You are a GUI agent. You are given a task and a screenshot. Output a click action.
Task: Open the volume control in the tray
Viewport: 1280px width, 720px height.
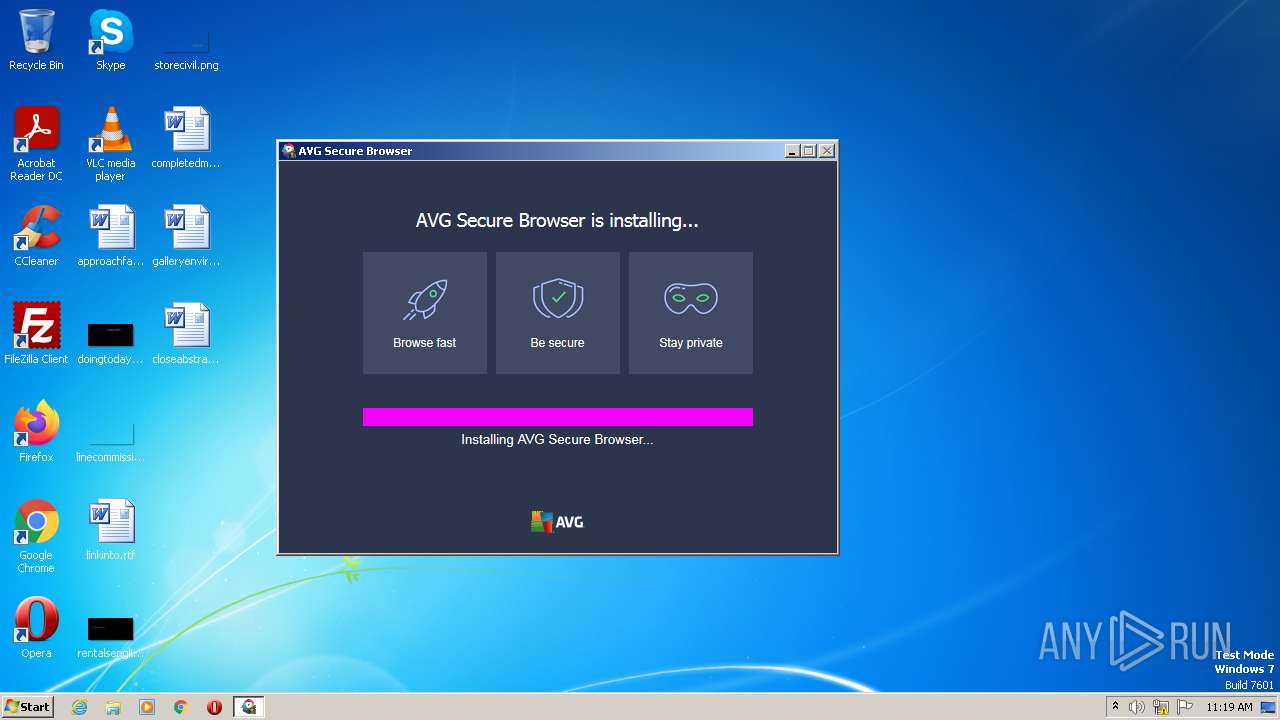tap(1137, 707)
